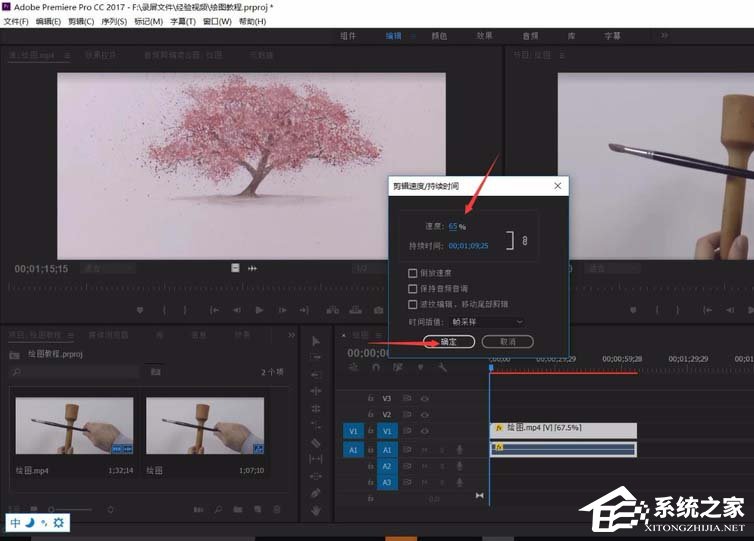This screenshot has height=541, width=754.
Task: Click the speed/duration link chain icon
Action: [525, 240]
